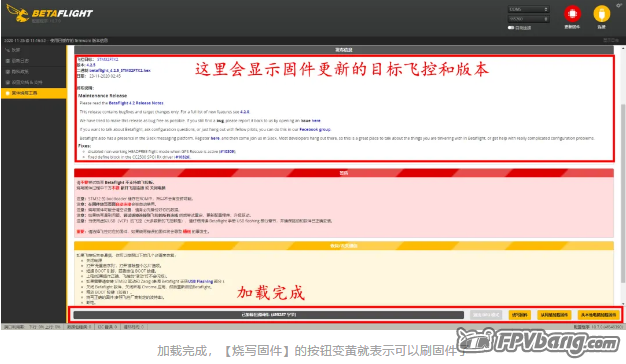Open the Welcome tab in sidebar
Image resolution: width=626 pixels, height=364 pixels.
[x=34, y=50]
